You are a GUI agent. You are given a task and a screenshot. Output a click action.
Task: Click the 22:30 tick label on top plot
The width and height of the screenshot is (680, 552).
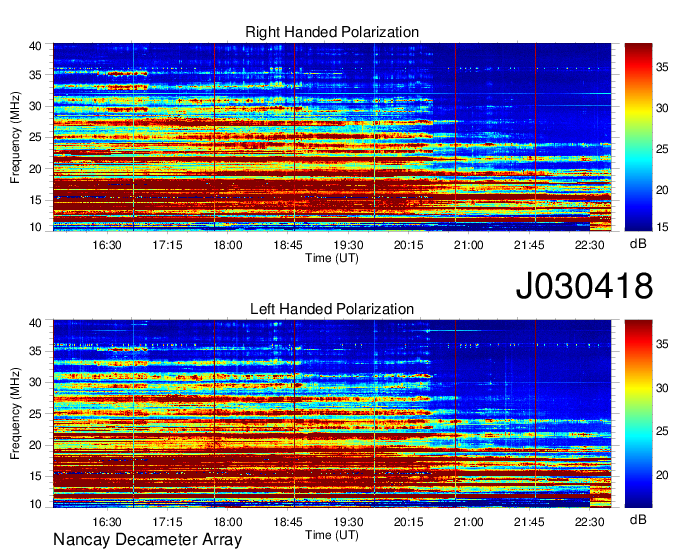[x=589, y=245]
